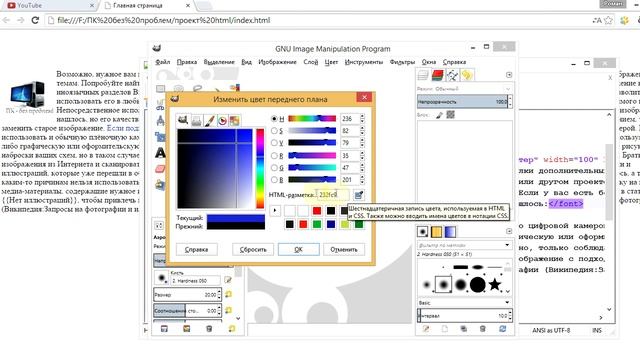Switch to the Channels tab in right dock
Image resolution: width=640 pixels, height=360 pixels.
438,75
